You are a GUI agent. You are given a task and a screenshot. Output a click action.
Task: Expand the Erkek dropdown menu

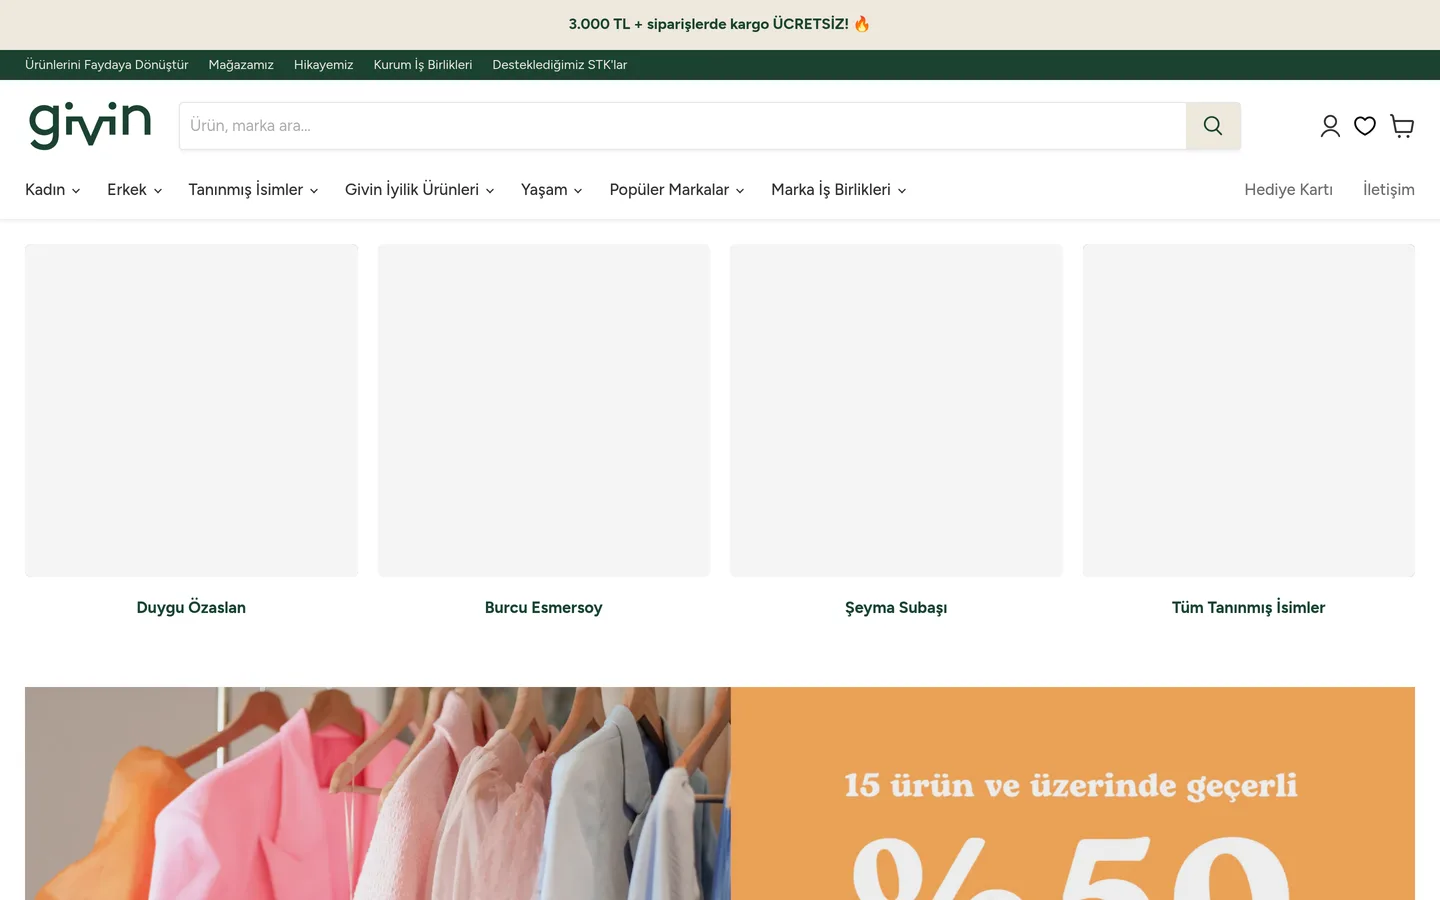pyautogui.click(x=135, y=190)
